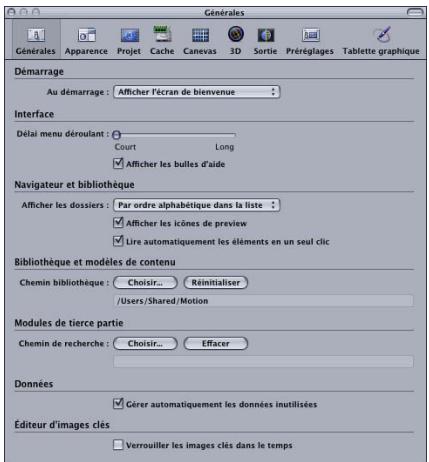Open the Sortie preferences pane icon
The height and width of the screenshot is (462, 429).
click(x=265, y=40)
